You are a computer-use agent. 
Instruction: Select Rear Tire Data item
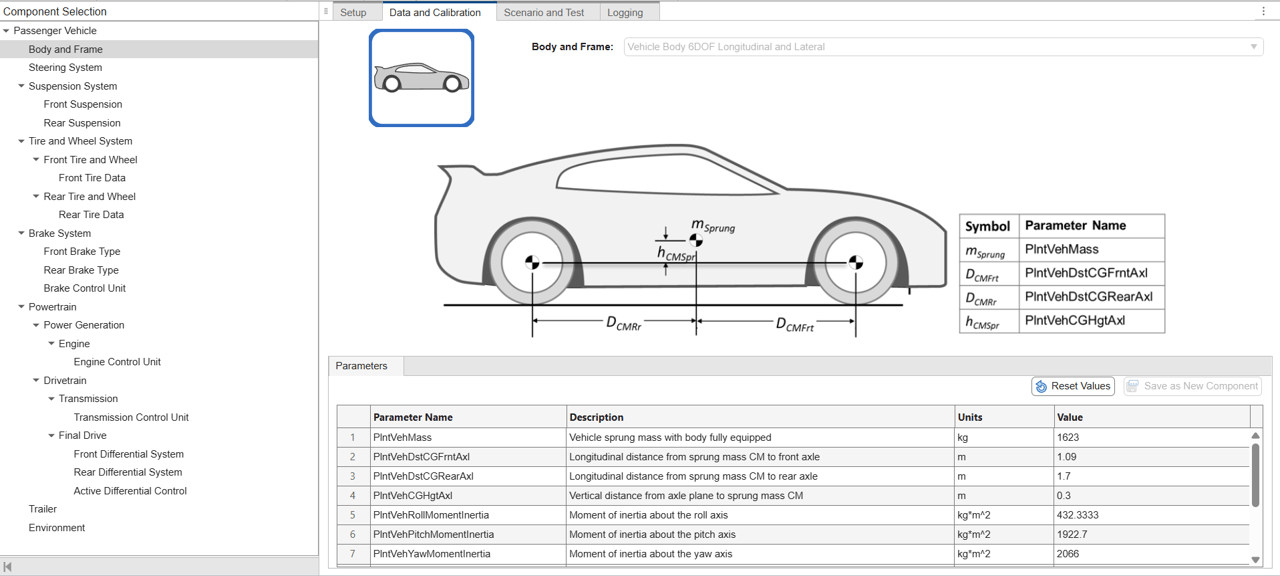91,215
